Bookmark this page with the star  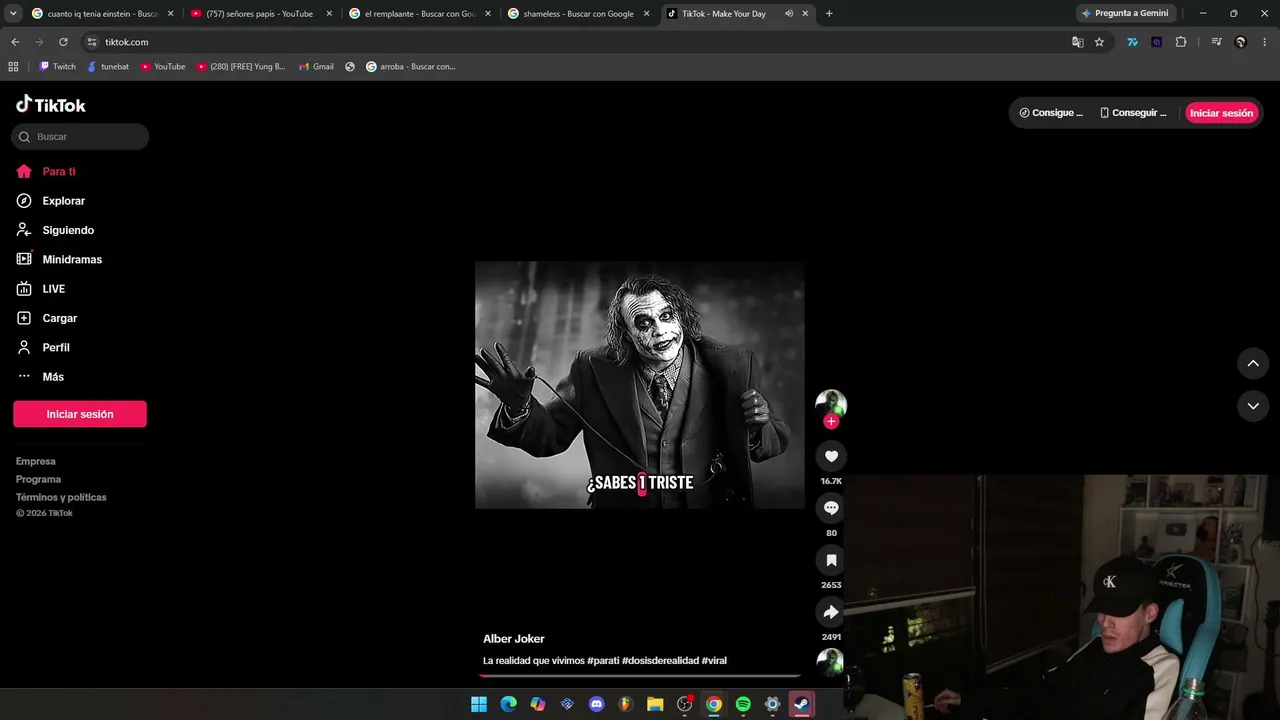(1099, 42)
